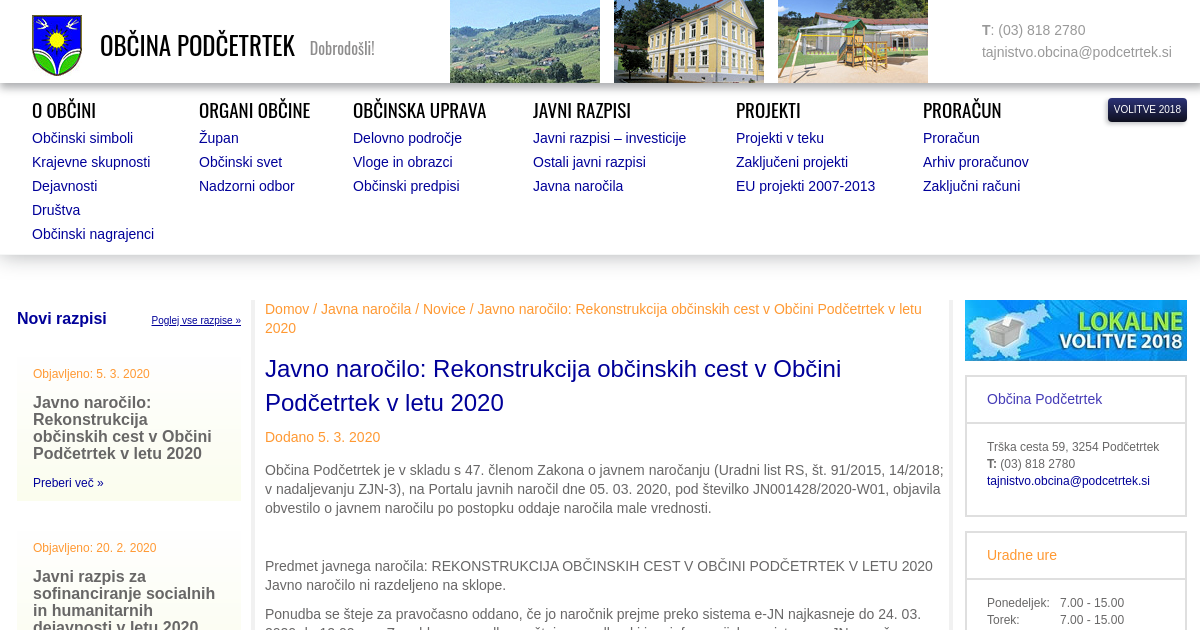Click the Občina Podčetrtek coat of arms logo

tap(57, 45)
